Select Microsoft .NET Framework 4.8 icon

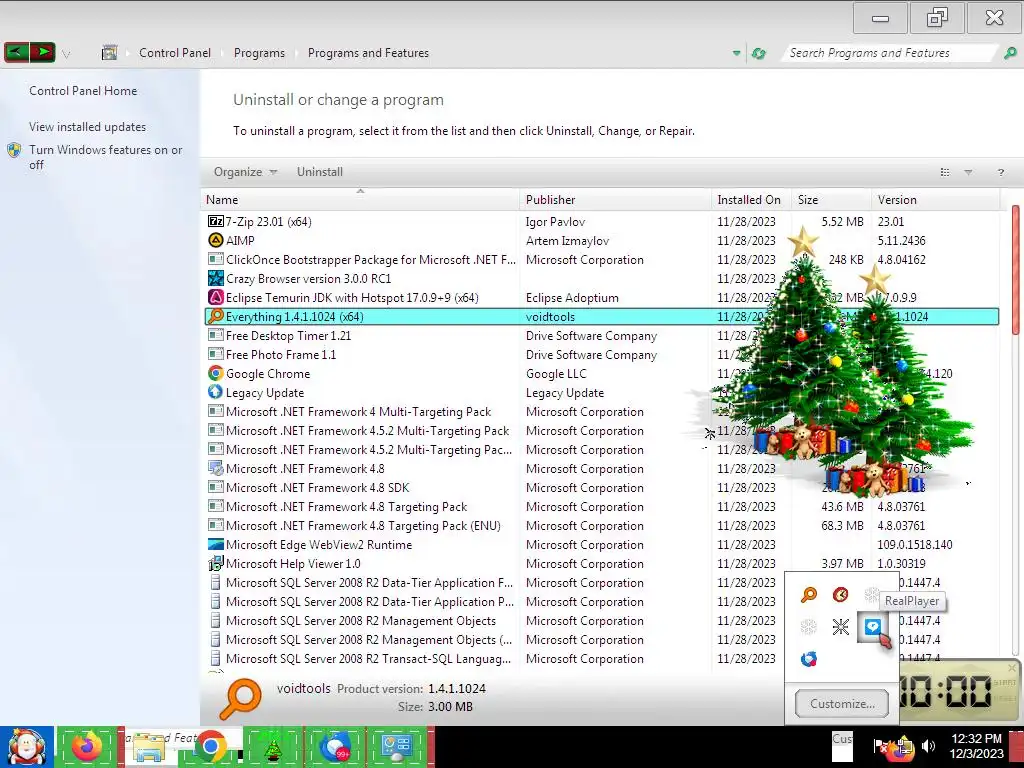(x=216, y=468)
